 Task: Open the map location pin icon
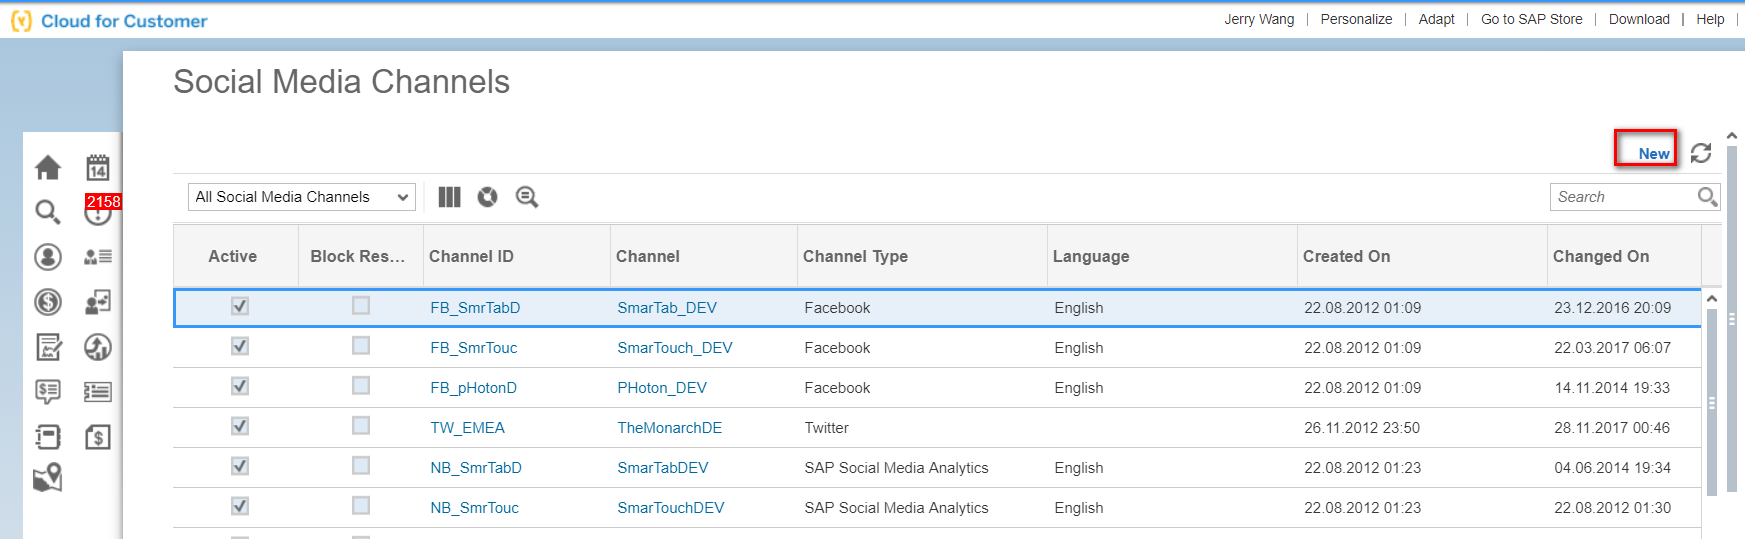48,478
